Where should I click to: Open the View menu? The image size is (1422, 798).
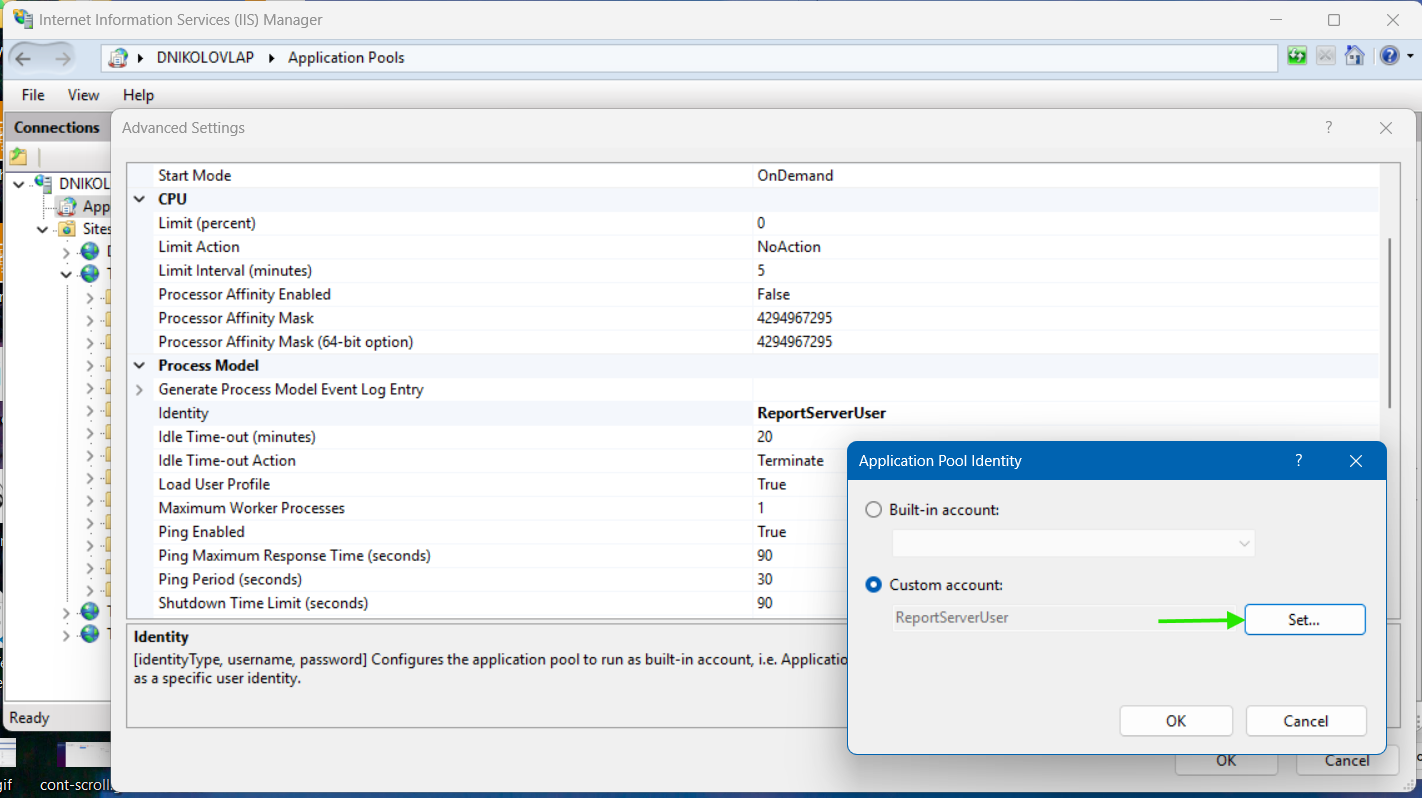point(83,95)
